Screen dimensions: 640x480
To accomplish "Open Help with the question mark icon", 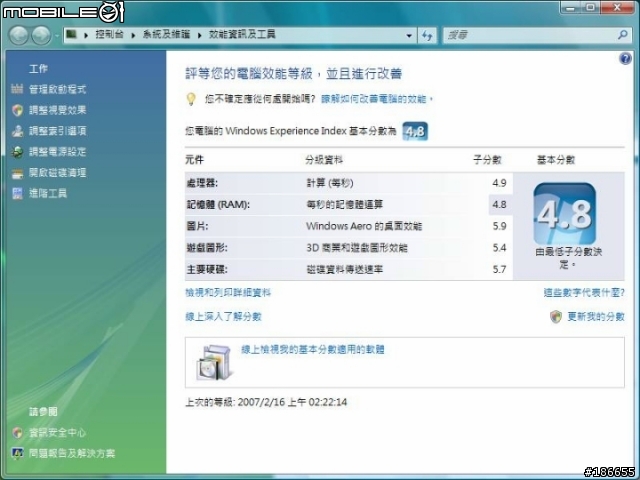I will (x=625, y=59).
